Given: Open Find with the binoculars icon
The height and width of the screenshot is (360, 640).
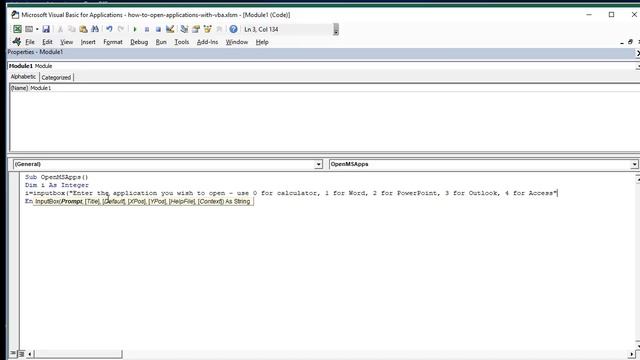Looking at the screenshot, I should [95, 29].
